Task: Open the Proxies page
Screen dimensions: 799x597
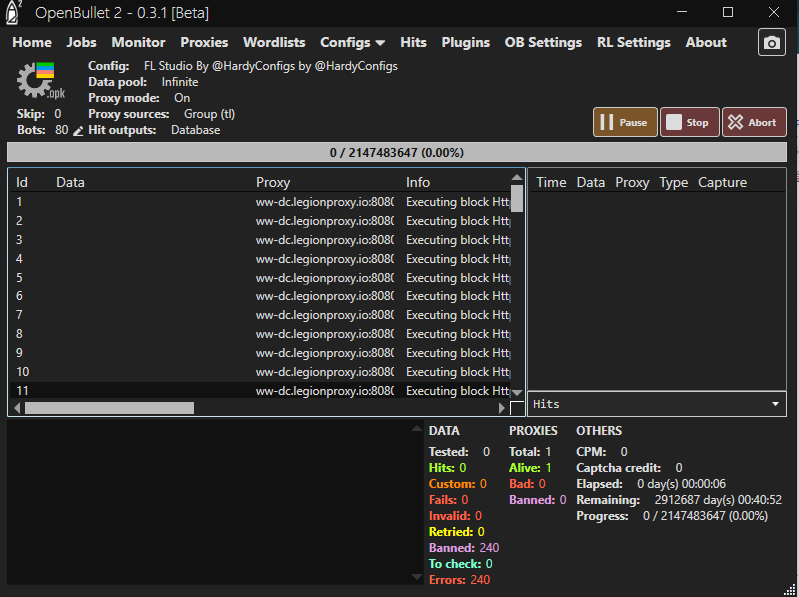Action: (x=204, y=42)
